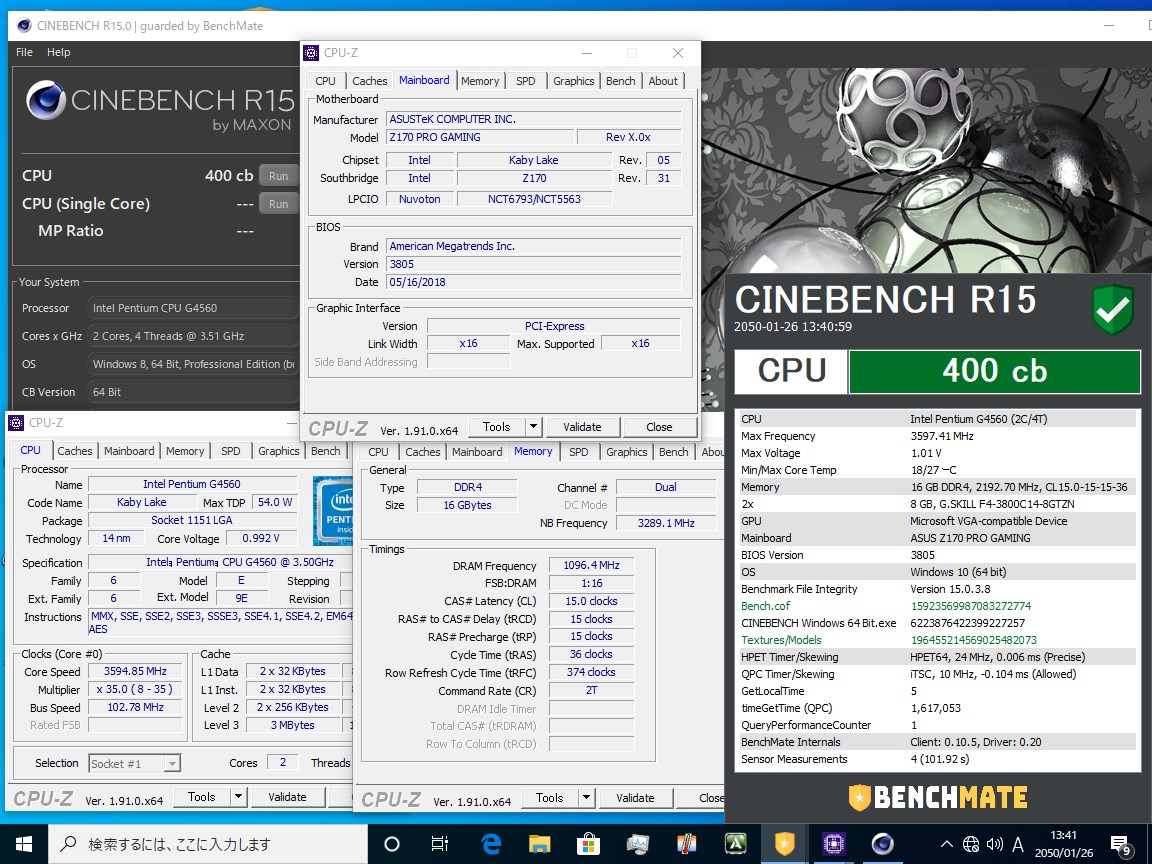Viewport: 1152px width, 864px height.
Task: Open the Tools dropdown arrow in CPU-Z Mainboard window
Action: pos(534,427)
